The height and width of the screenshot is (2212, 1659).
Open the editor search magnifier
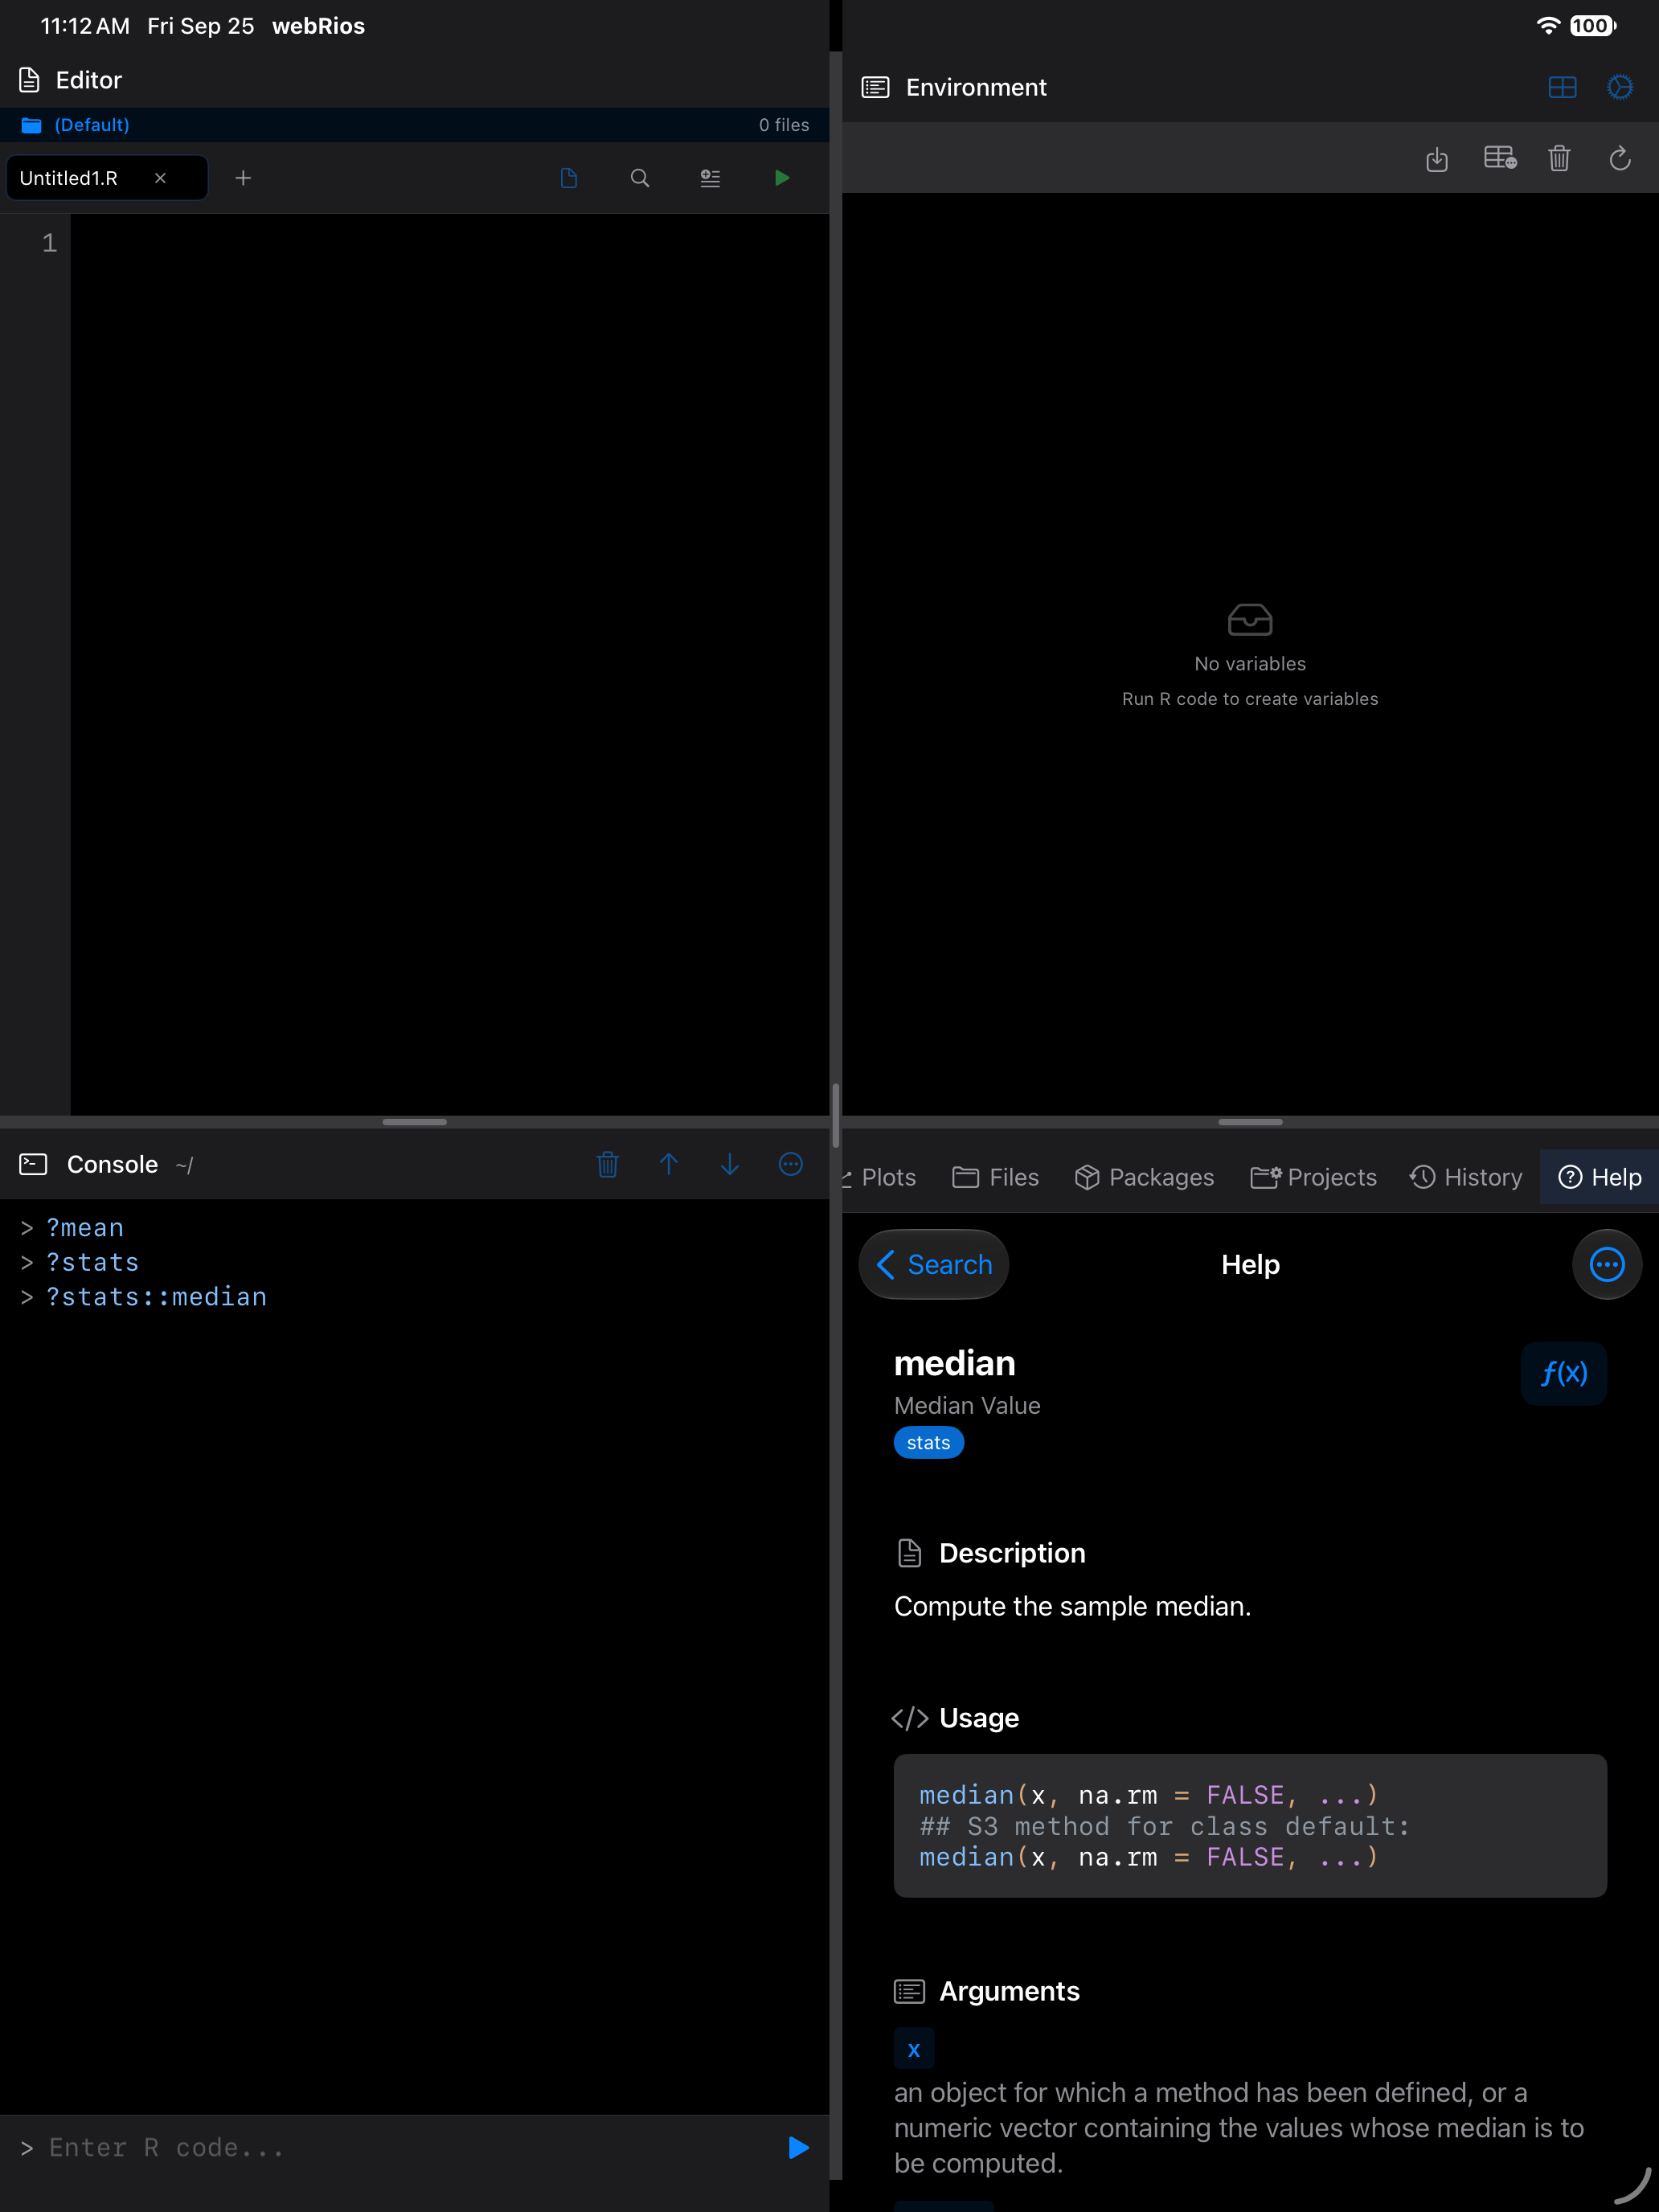tap(640, 178)
